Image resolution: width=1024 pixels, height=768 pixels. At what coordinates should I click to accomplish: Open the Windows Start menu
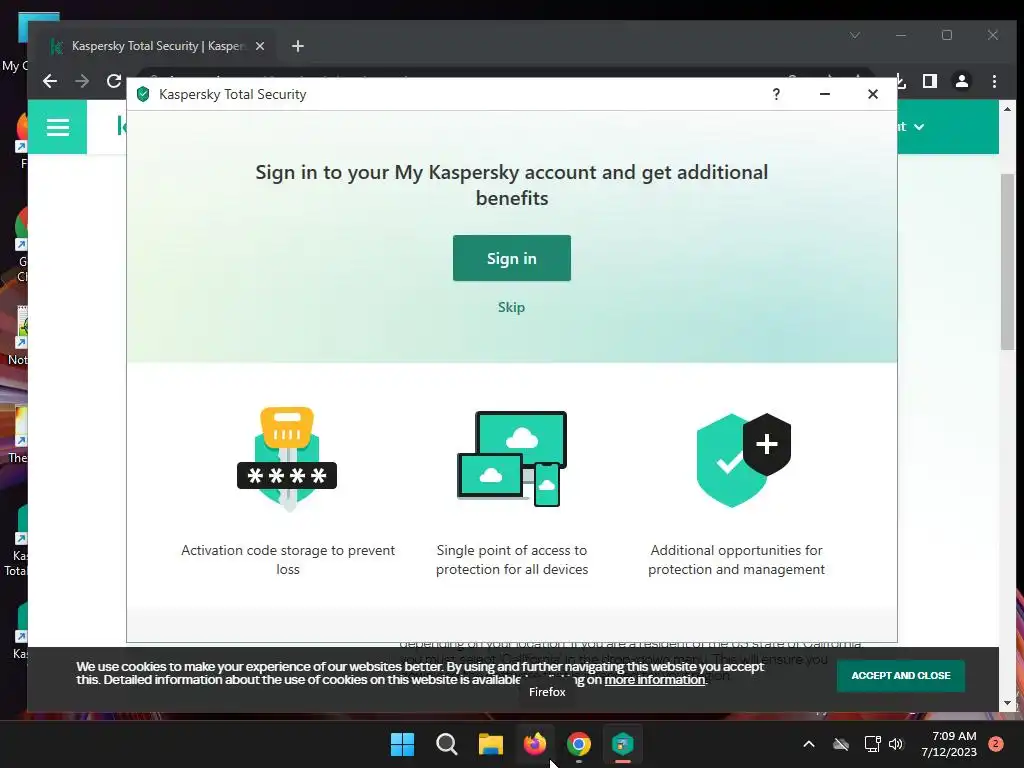point(402,744)
